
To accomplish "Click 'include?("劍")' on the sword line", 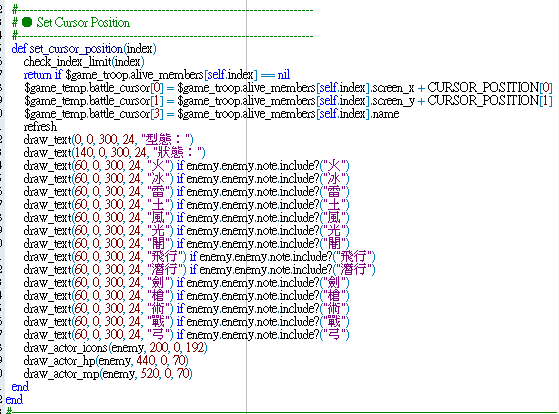I will point(314,282).
